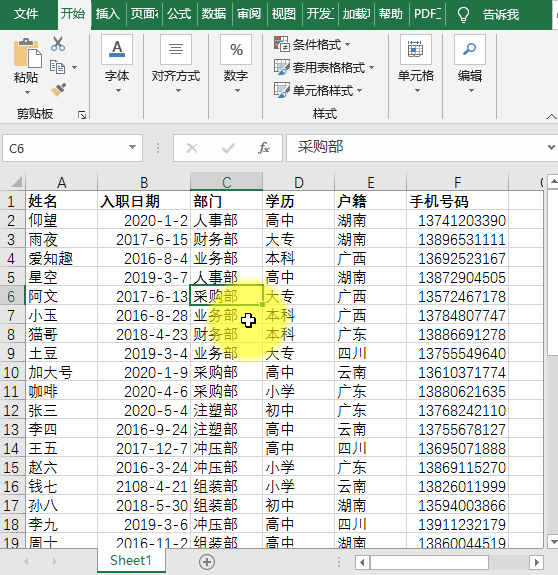Click the Cells (单元格) group icon
This screenshot has height=575, width=558.
point(416,50)
